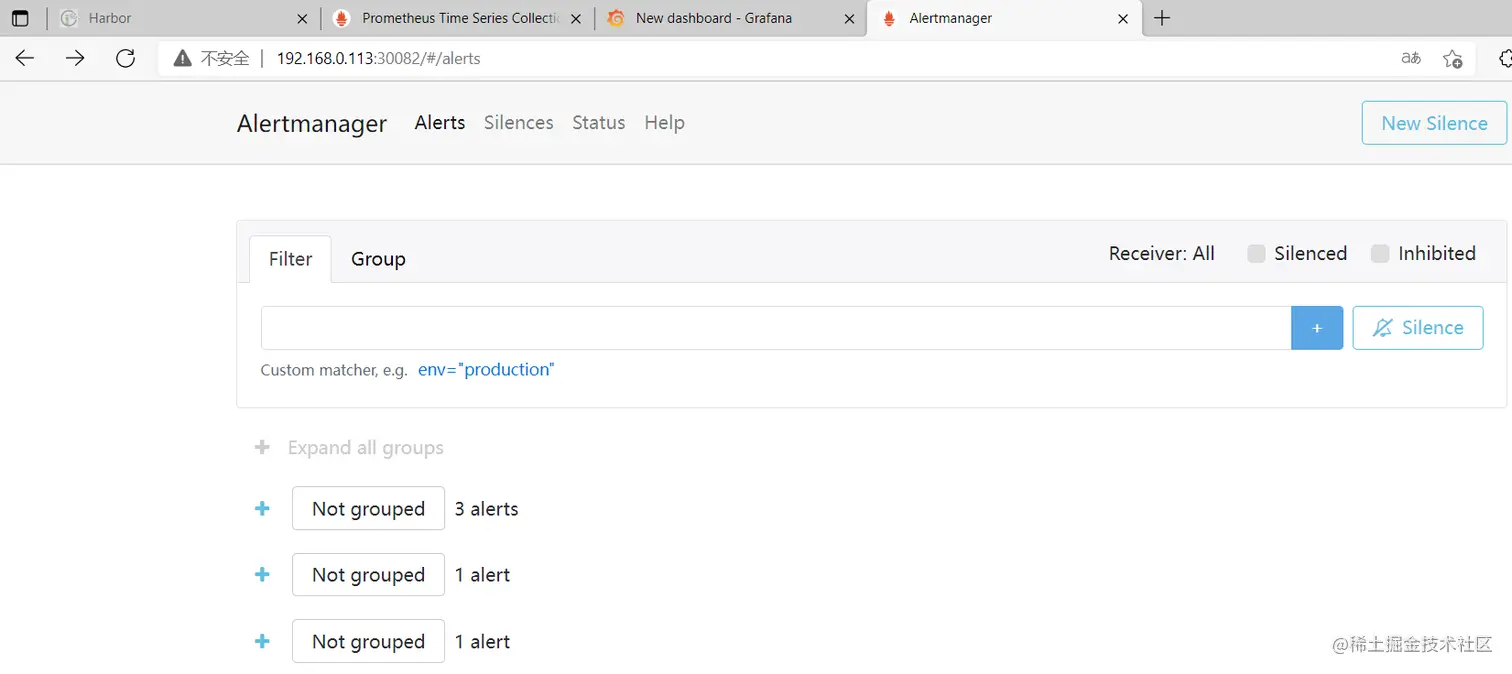Screen dimensions: 1512x674
Task: Open the read aloud/translate icon in address bar
Action: coord(1411,58)
